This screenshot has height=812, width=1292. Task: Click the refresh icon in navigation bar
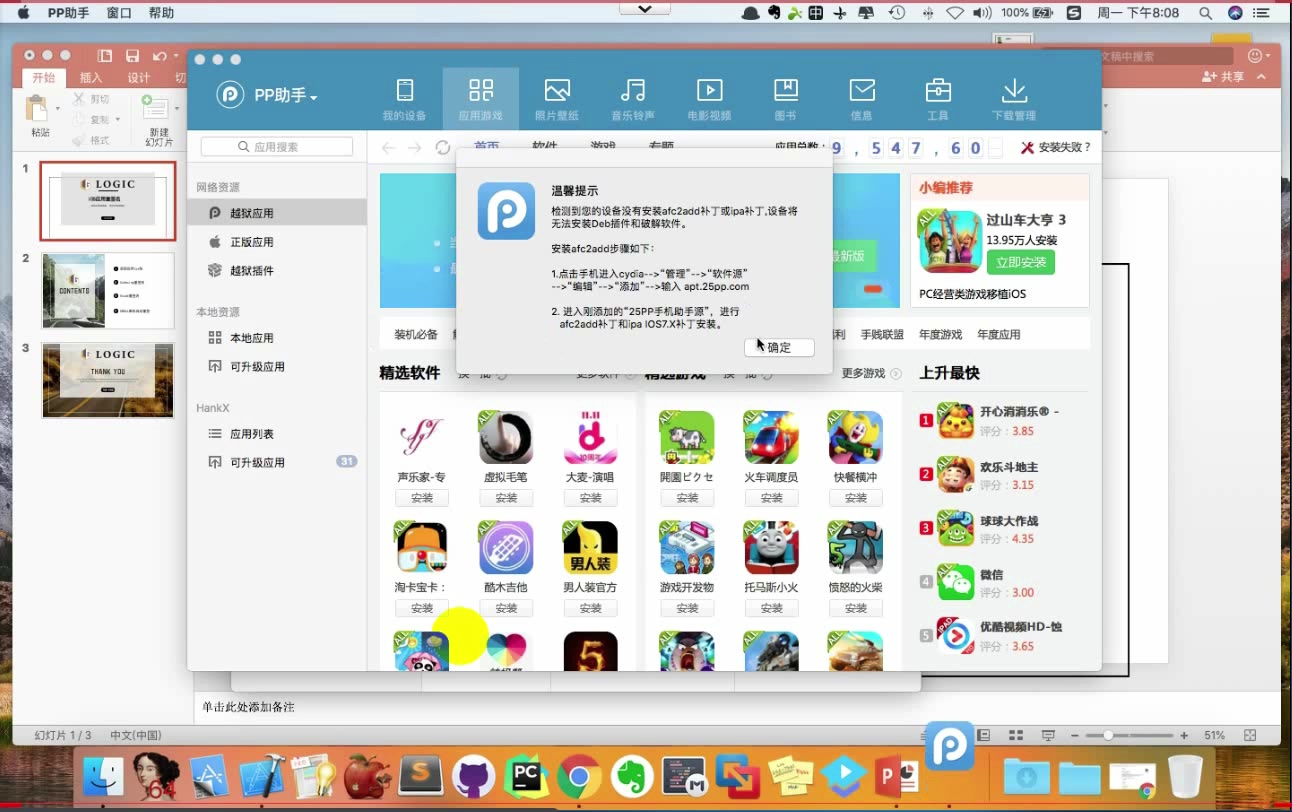point(443,148)
